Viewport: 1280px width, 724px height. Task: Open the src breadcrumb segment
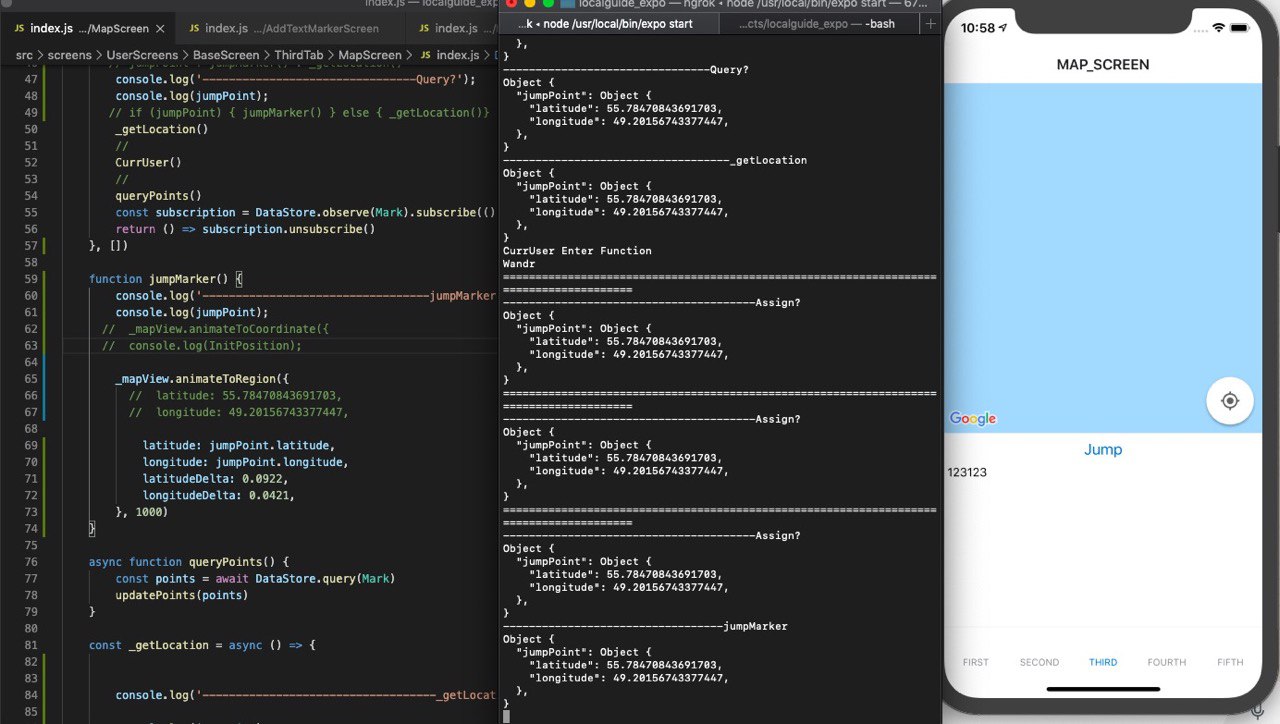click(x=25, y=55)
